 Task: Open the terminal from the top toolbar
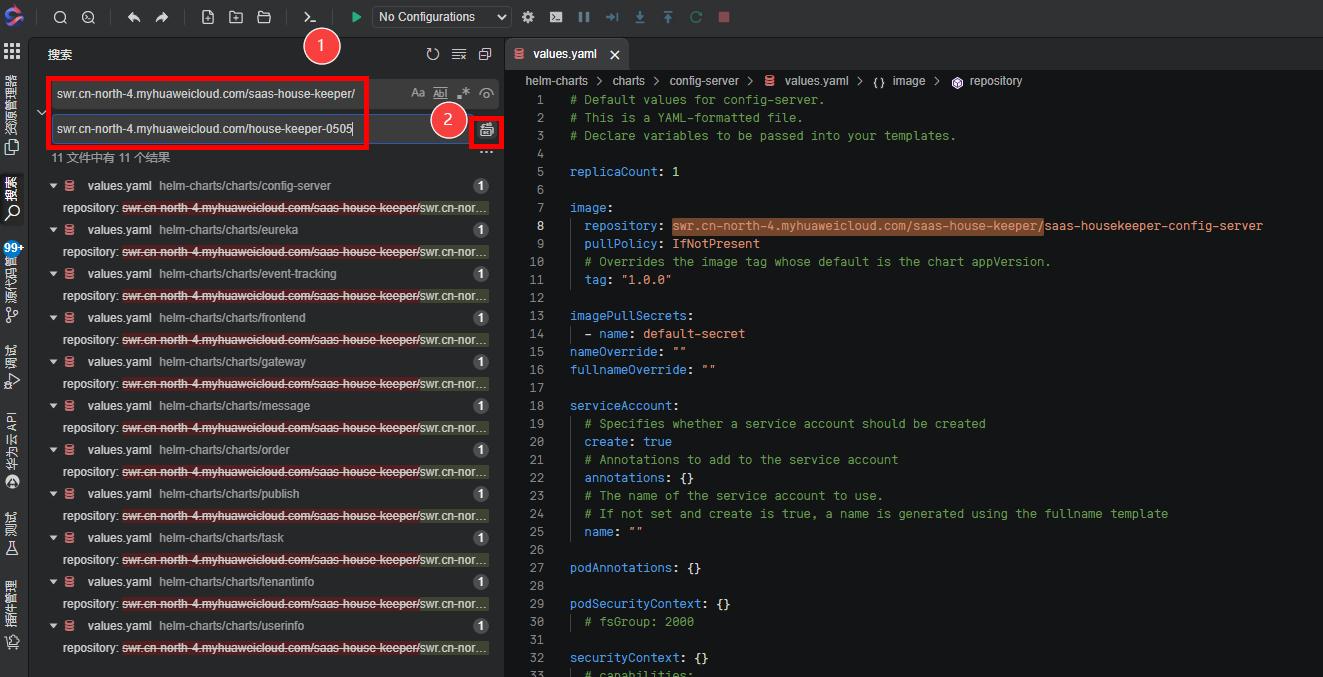coord(310,17)
